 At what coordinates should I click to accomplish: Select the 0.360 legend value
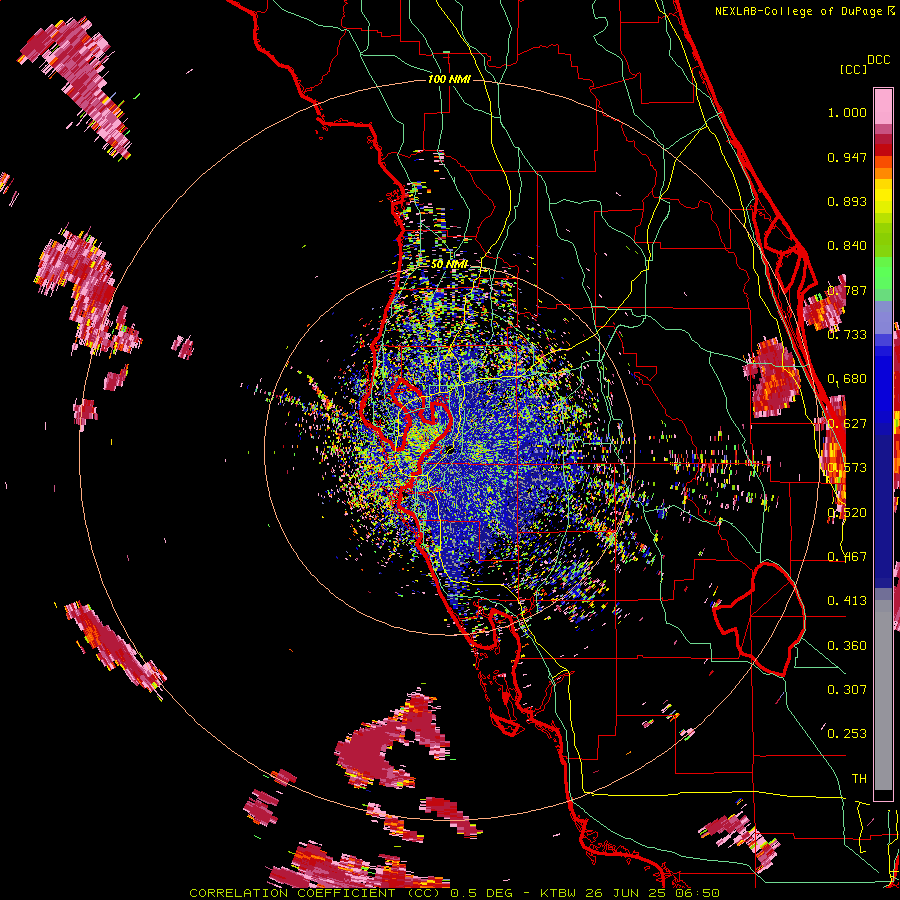coord(847,646)
